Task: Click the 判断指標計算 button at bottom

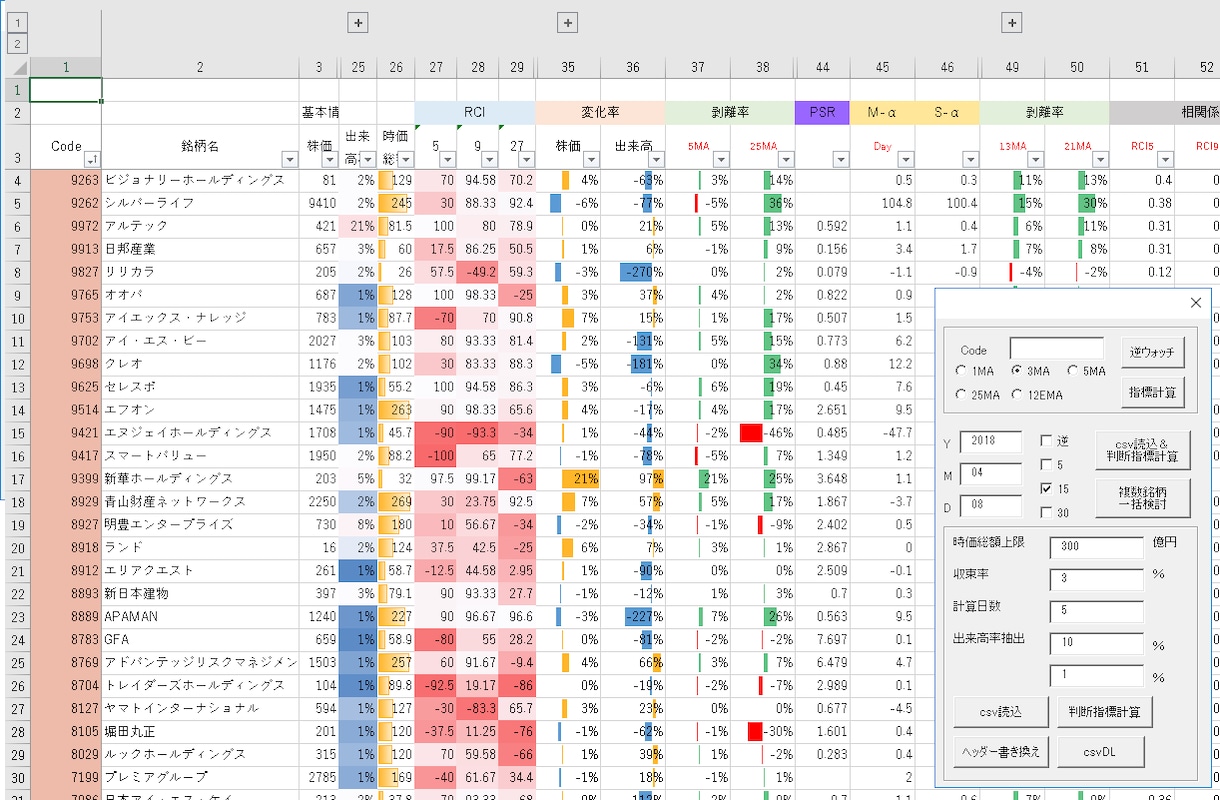Action: pyautogui.click(x=1104, y=712)
